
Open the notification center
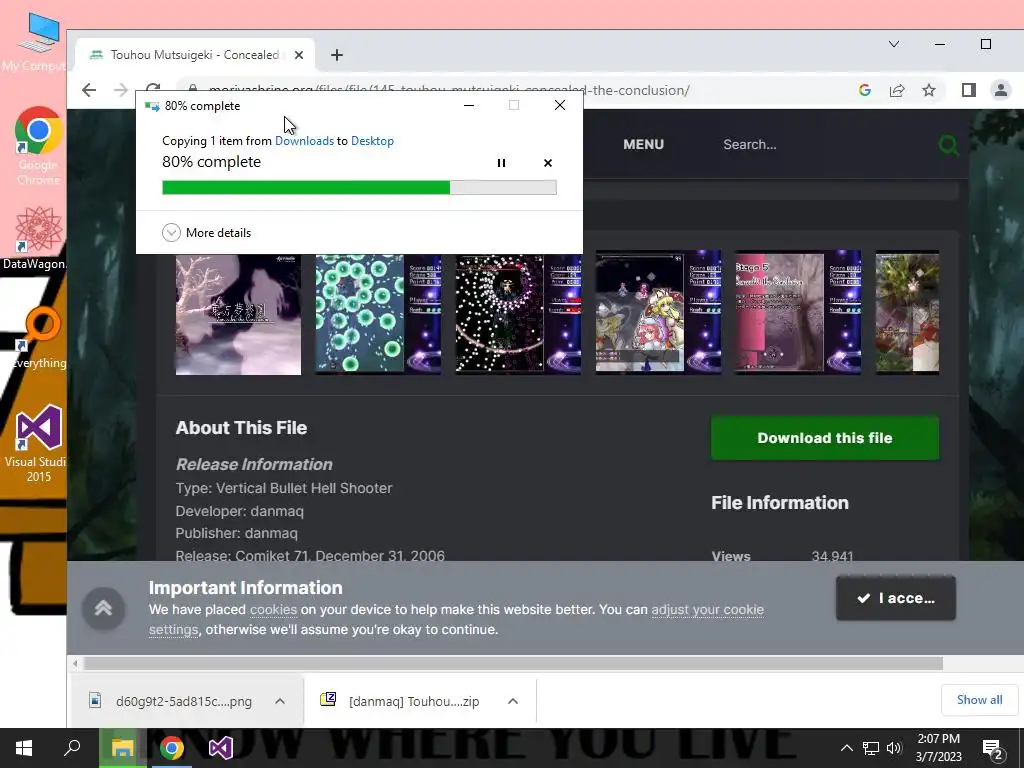click(993, 748)
